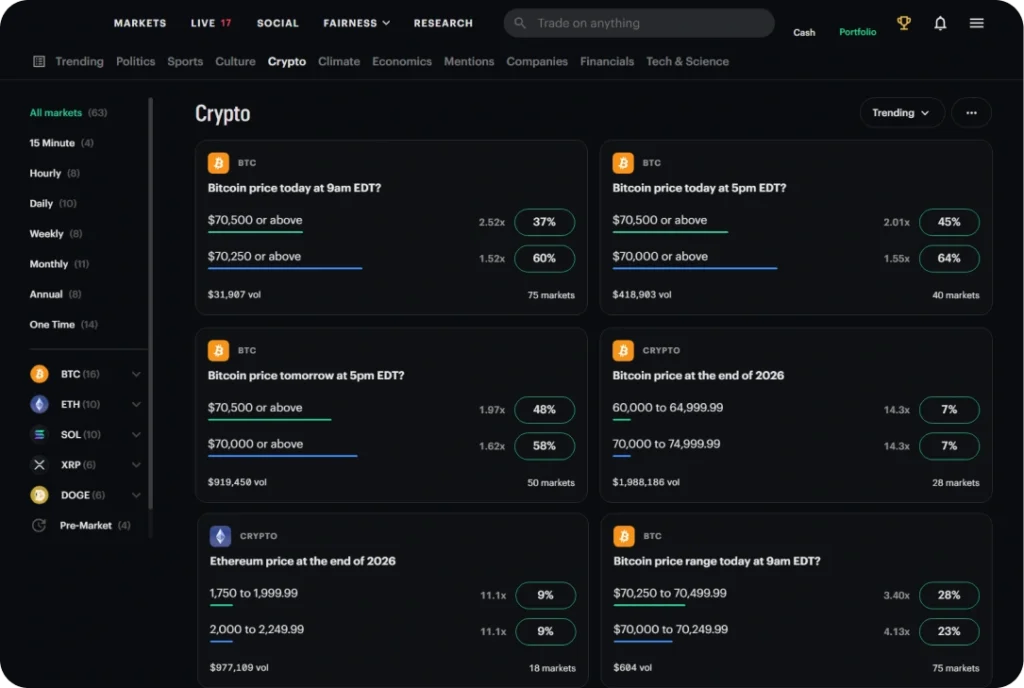Image resolution: width=1024 pixels, height=688 pixels.
Task: Open the Trending sort dropdown
Action: (902, 113)
